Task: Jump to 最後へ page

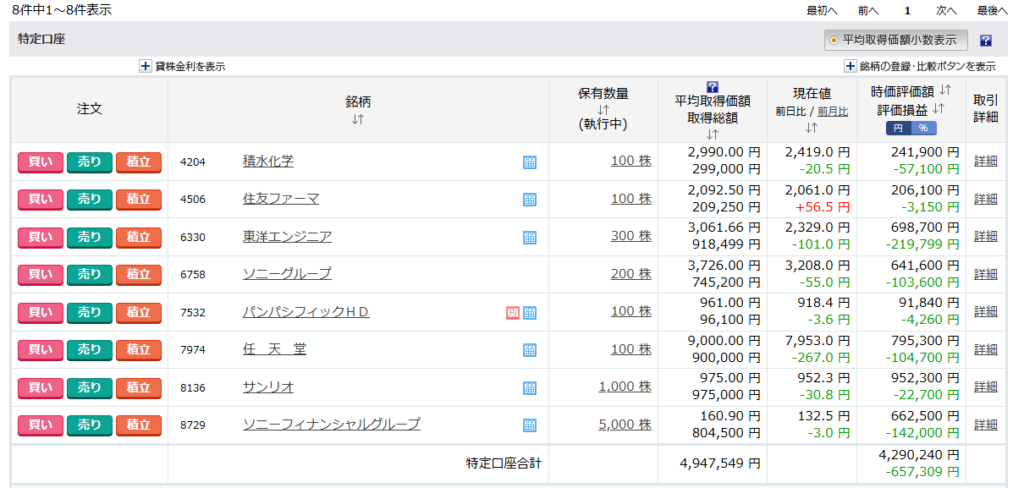Action: [x=992, y=10]
